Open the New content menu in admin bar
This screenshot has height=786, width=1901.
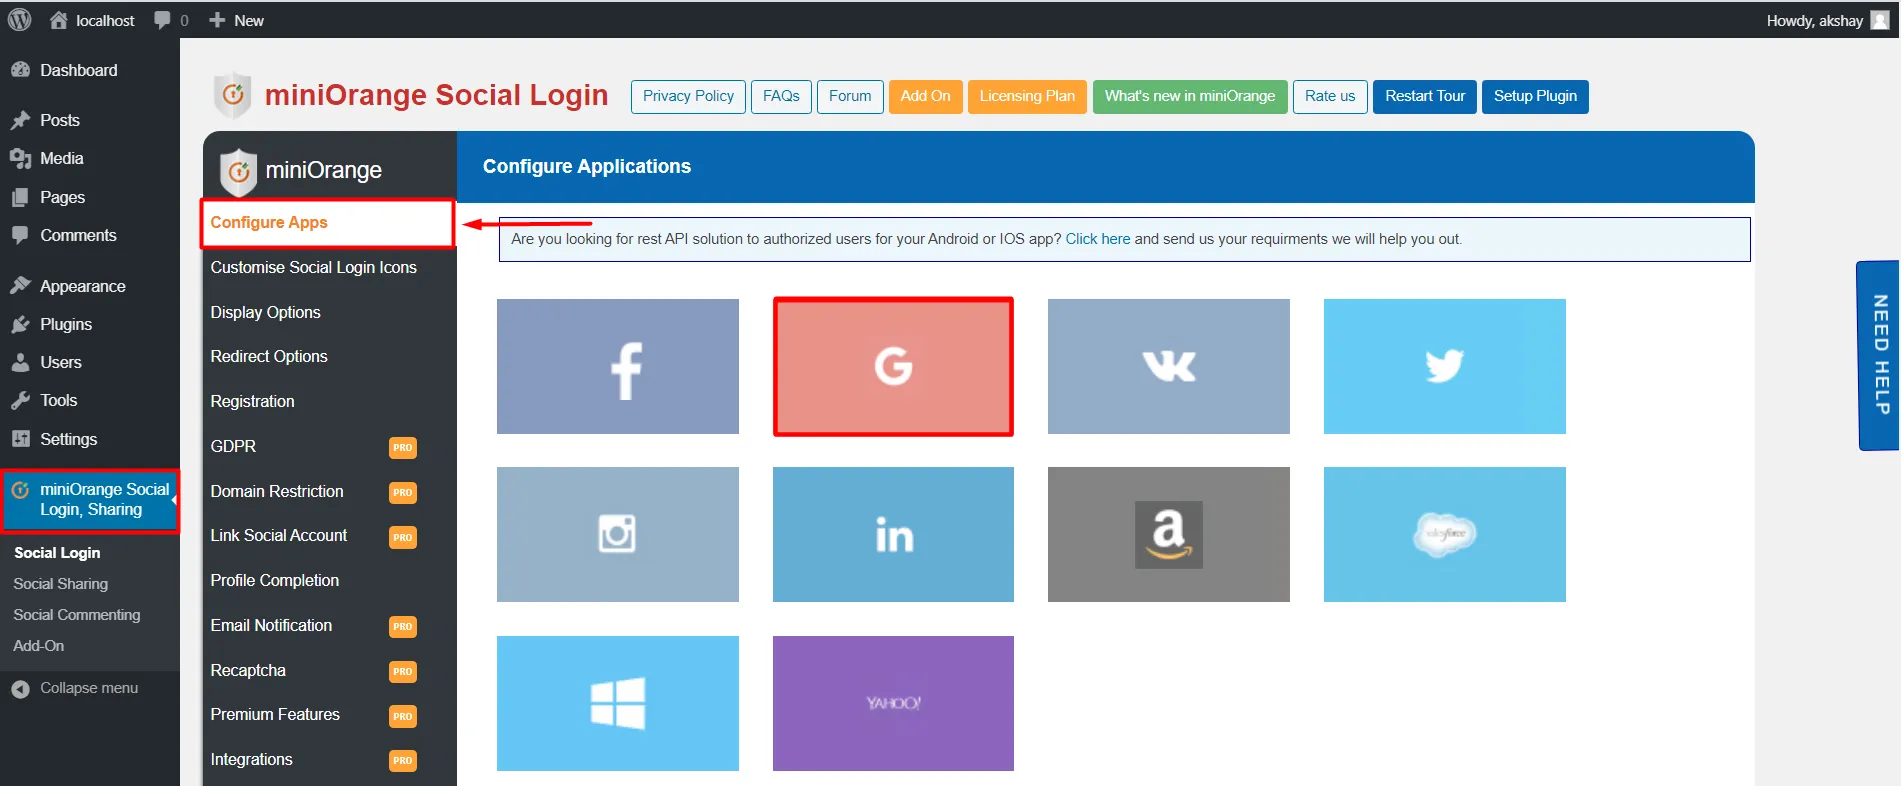pyautogui.click(x=237, y=20)
